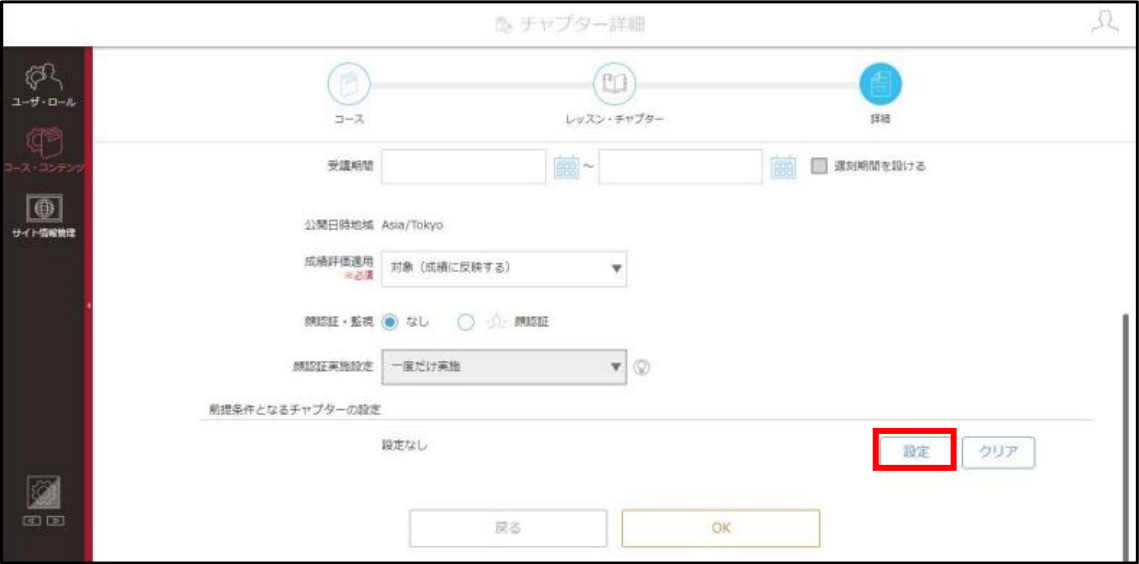Click the Asia/Tokyo timezone text

point(413,225)
